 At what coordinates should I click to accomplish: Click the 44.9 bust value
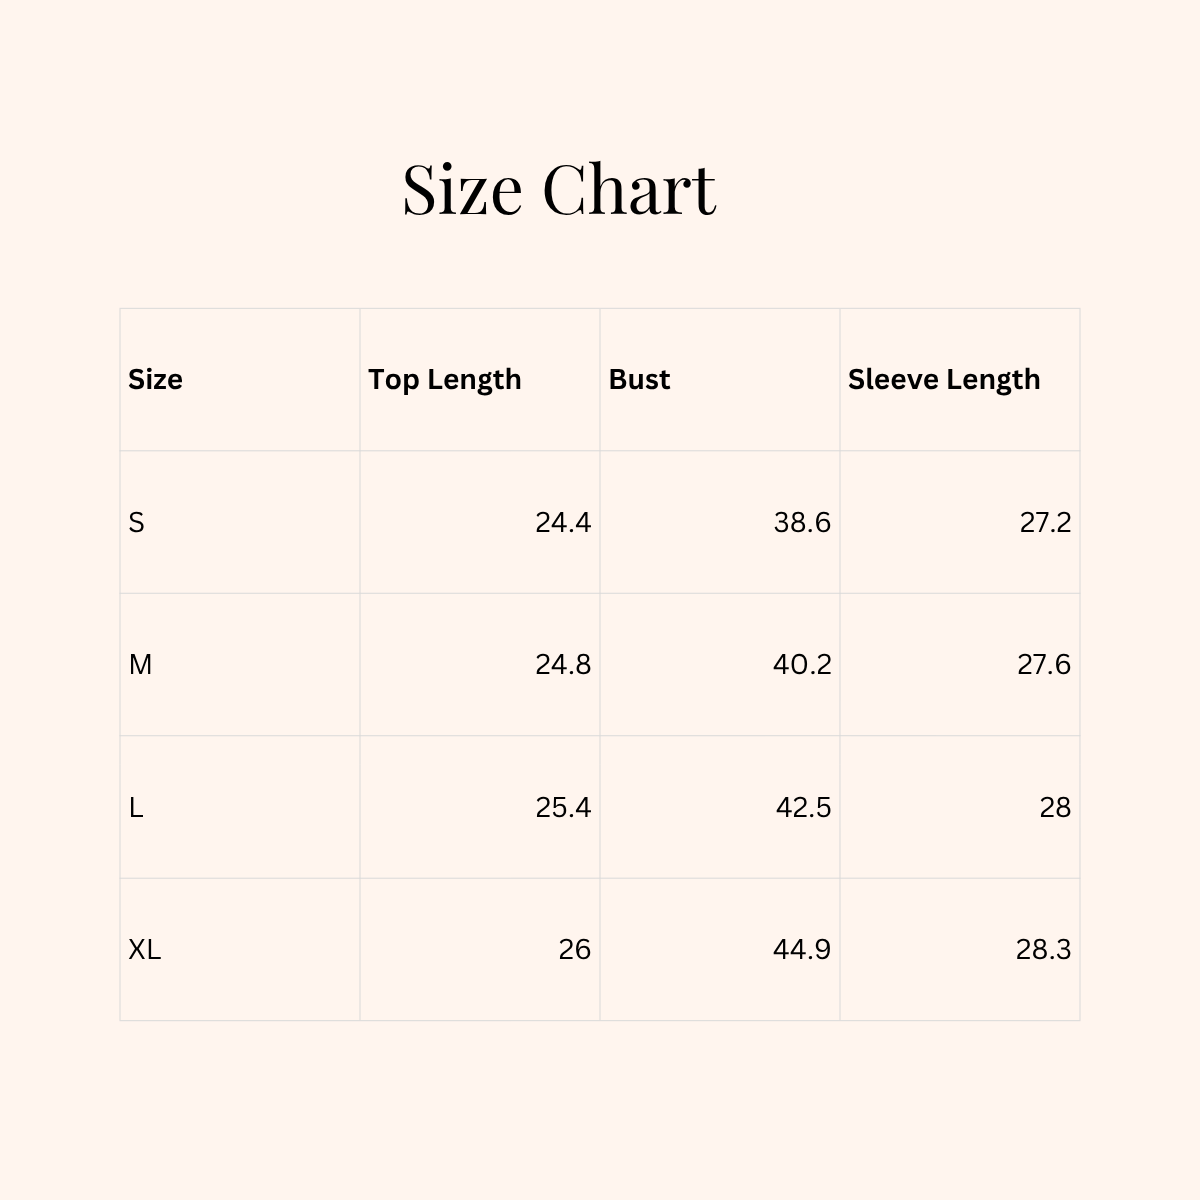coord(802,949)
